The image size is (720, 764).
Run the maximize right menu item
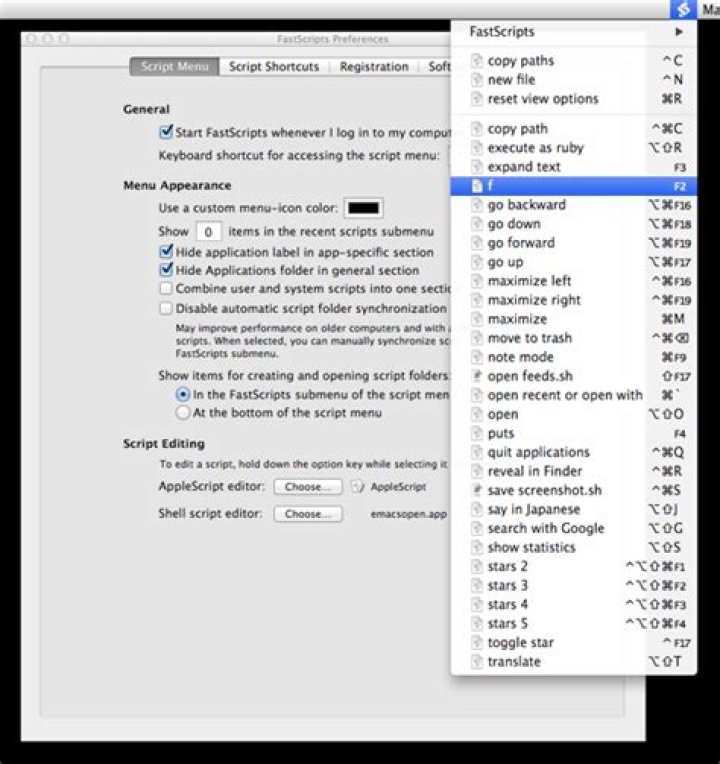coord(573,300)
